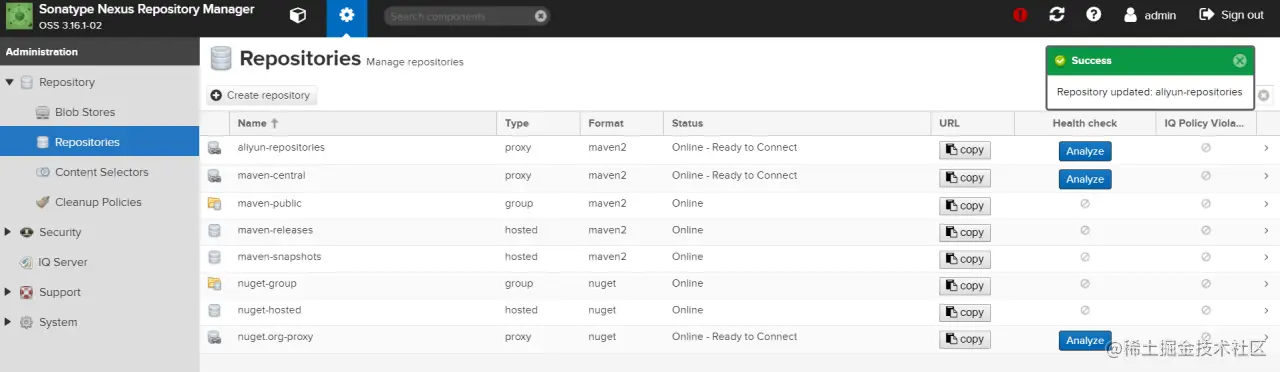Expand the Support tree node
The width and height of the screenshot is (1280, 372).
point(9,292)
